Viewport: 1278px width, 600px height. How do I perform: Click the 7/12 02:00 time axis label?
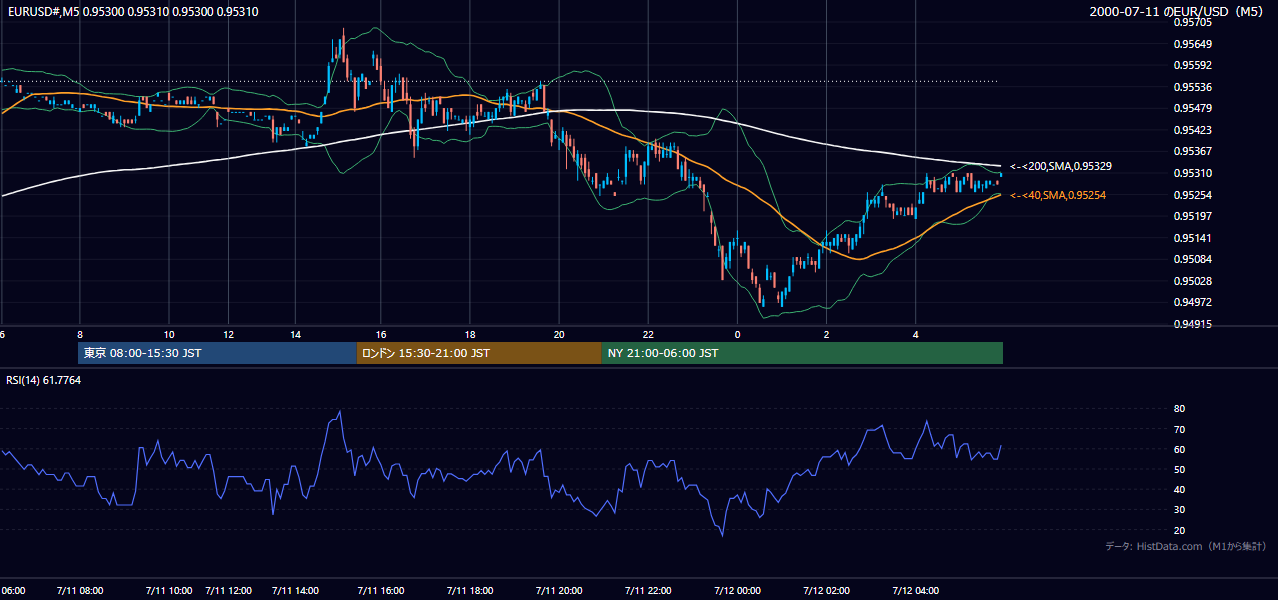pyautogui.click(x=826, y=590)
